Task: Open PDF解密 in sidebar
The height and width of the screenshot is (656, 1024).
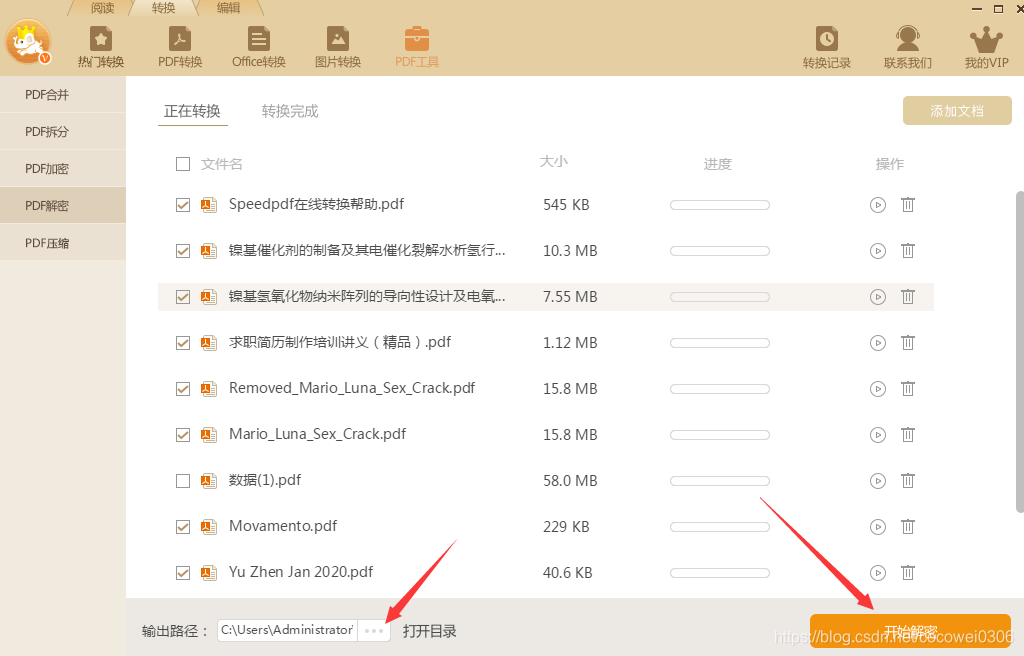Action: pos(63,205)
